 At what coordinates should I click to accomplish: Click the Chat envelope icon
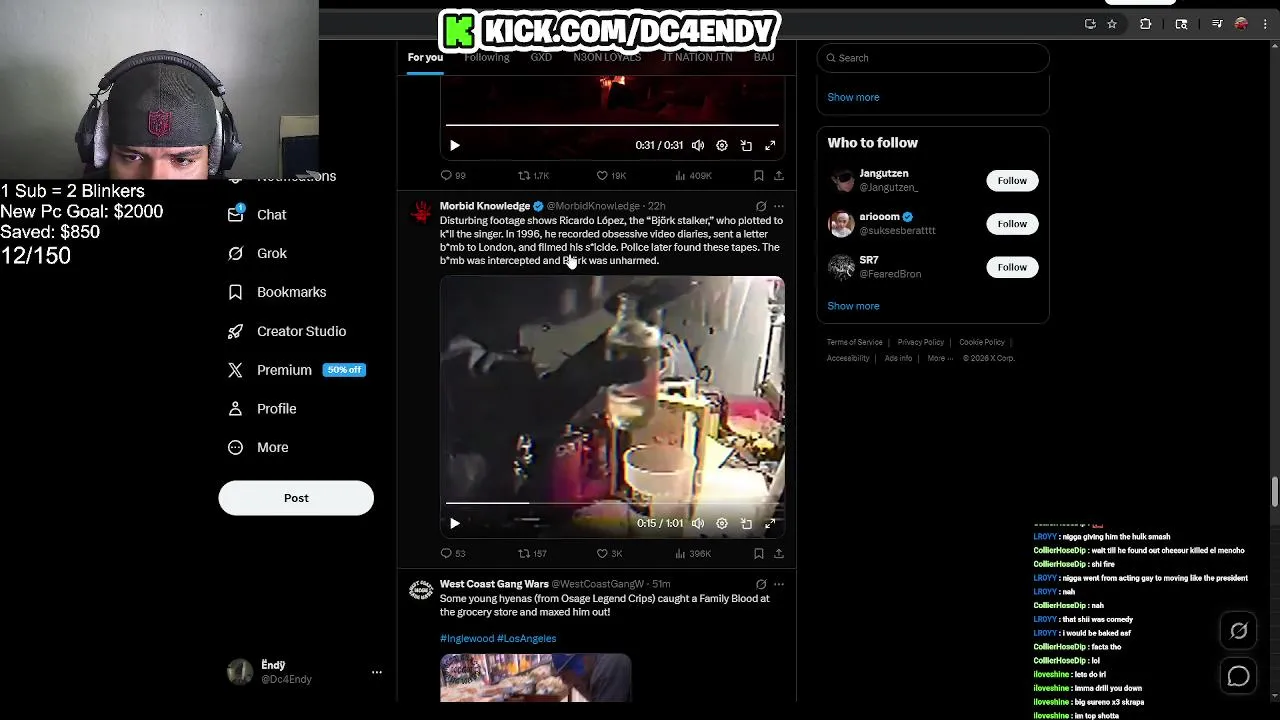pos(236,215)
